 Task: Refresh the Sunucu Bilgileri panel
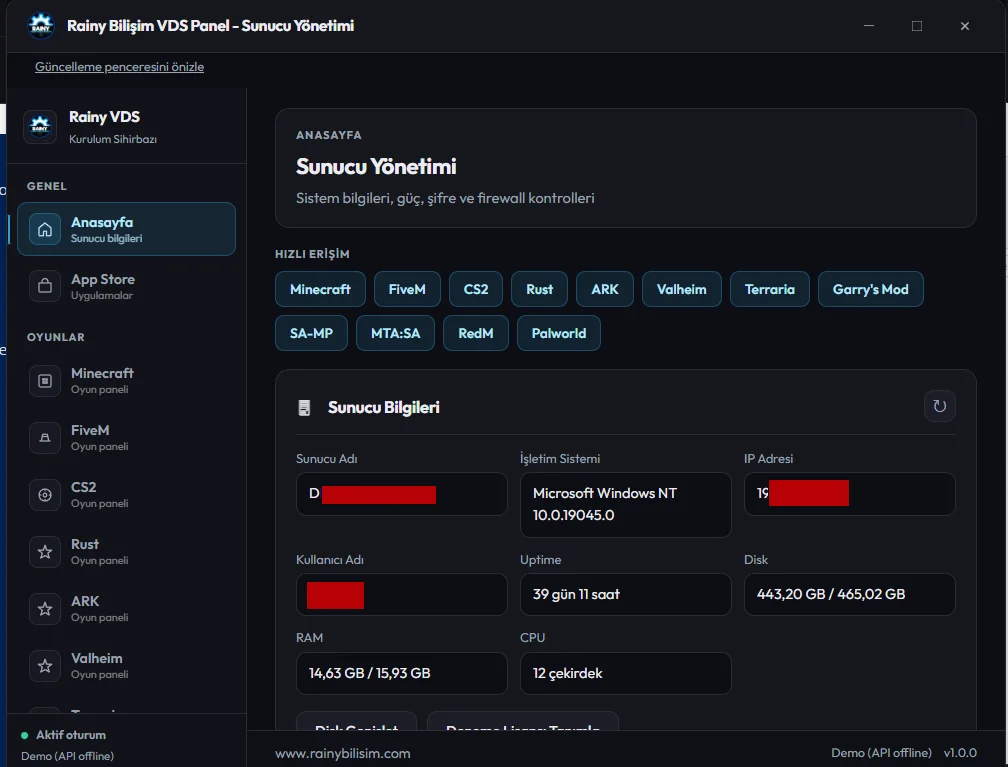coord(939,406)
